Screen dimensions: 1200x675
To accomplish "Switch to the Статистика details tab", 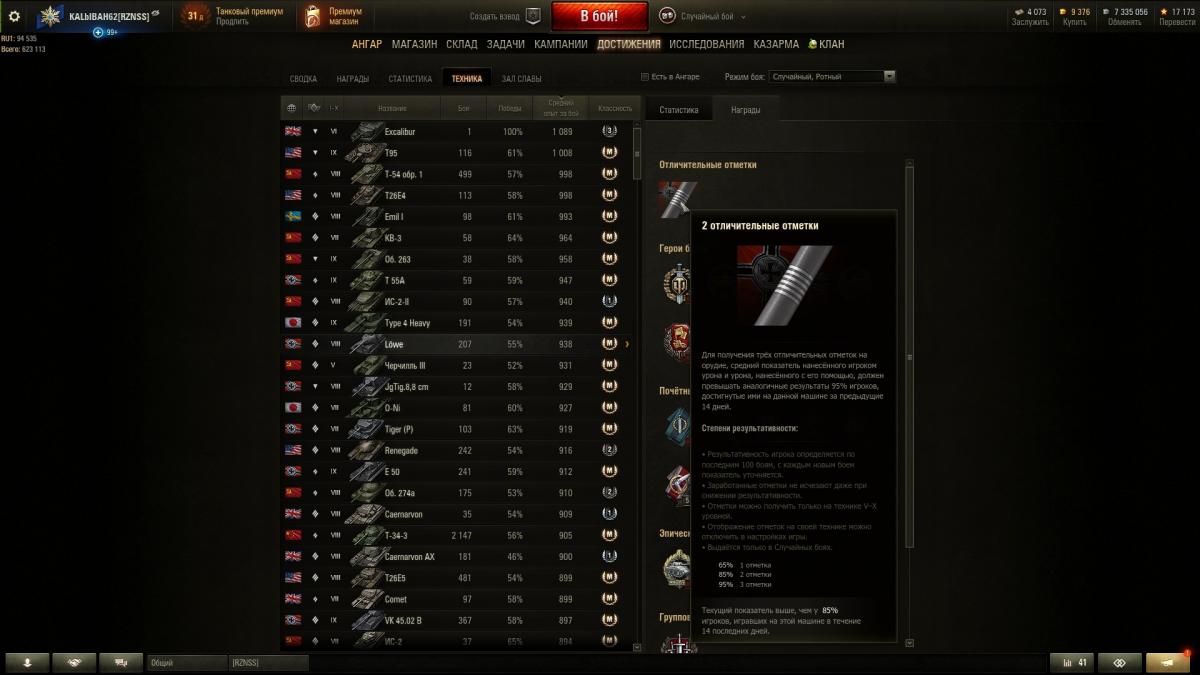I will pos(679,110).
